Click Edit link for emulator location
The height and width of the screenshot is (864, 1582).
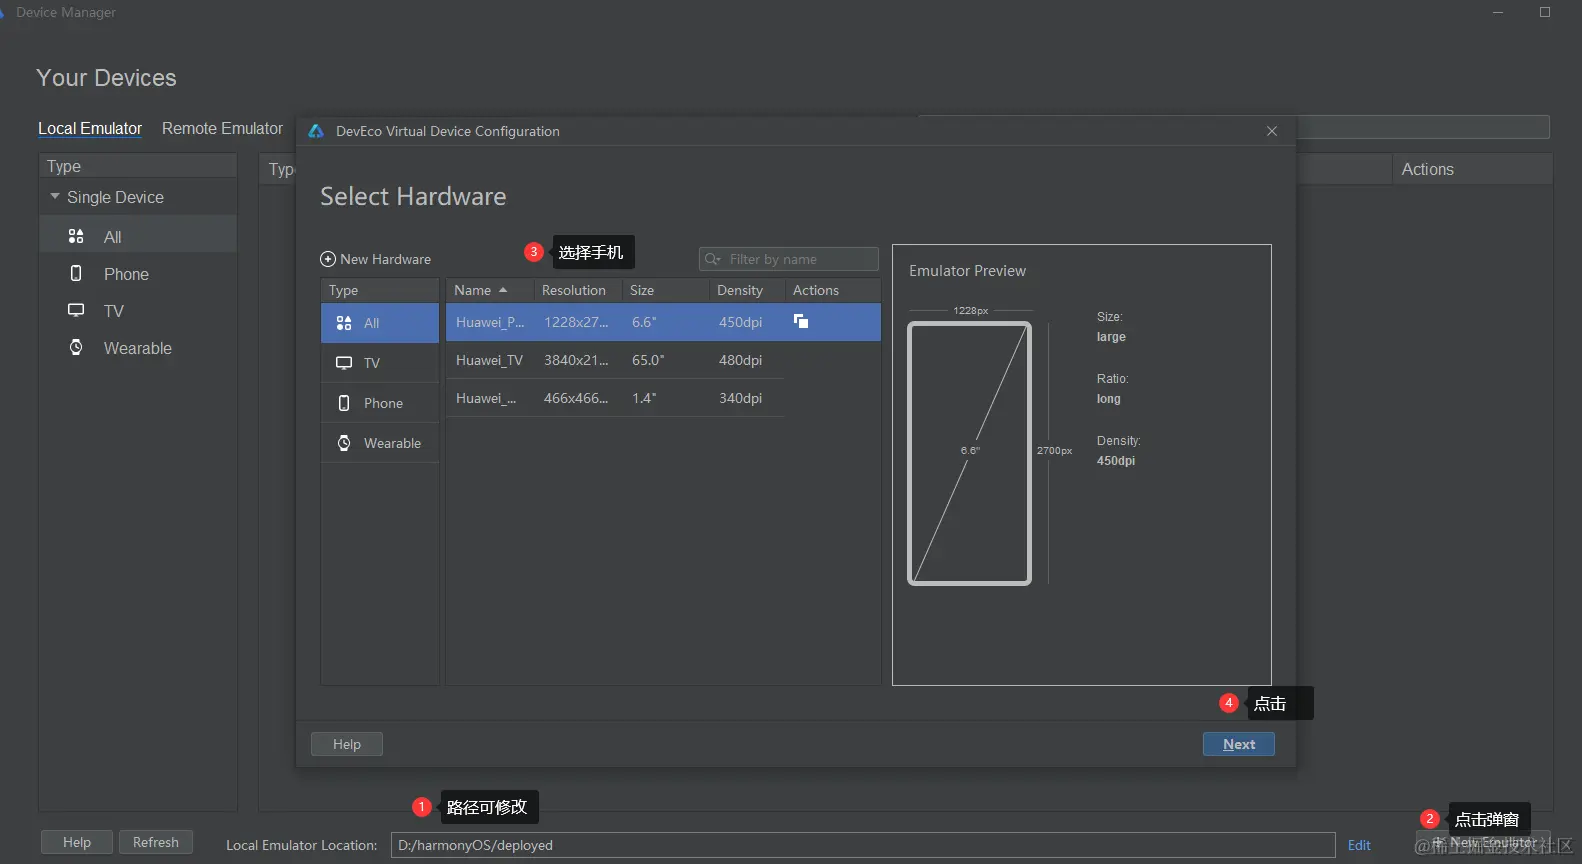click(1359, 845)
